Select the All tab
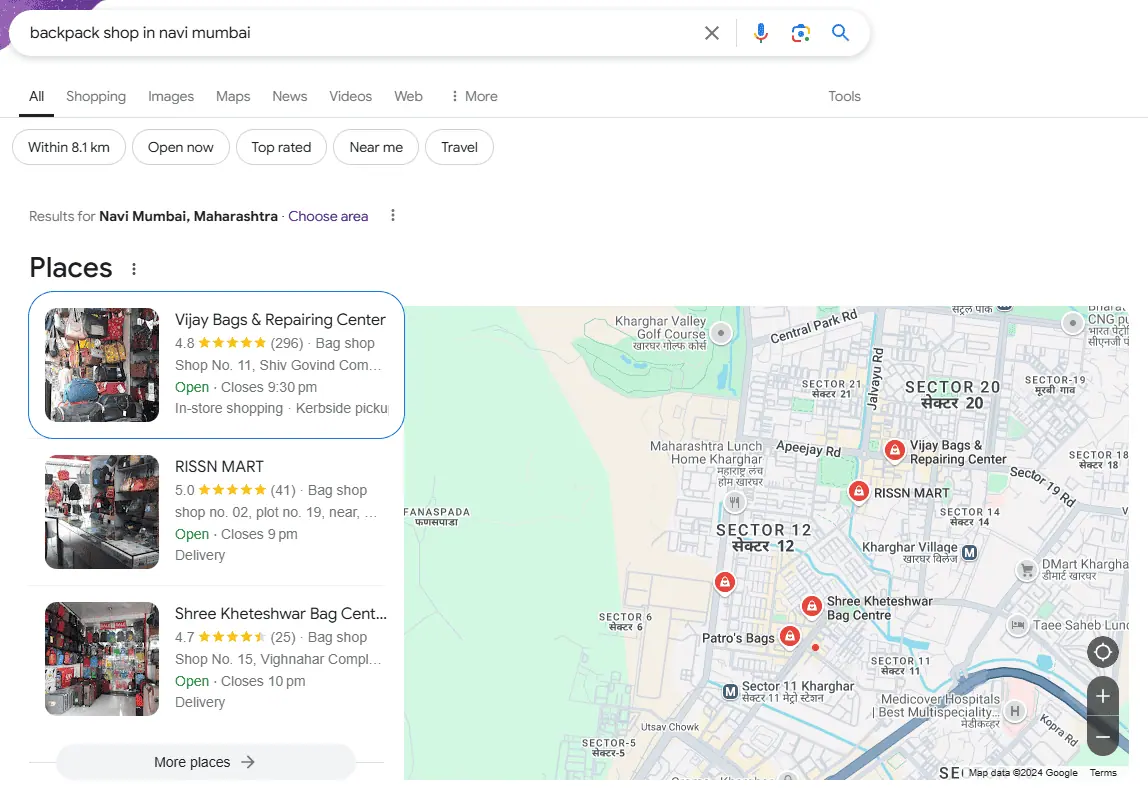Image resolution: width=1148 pixels, height=798 pixels. [x=37, y=96]
